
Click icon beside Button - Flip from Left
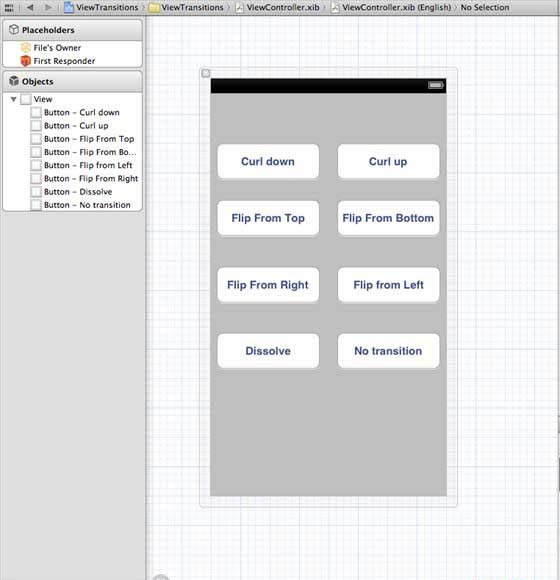(x=36, y=165)
